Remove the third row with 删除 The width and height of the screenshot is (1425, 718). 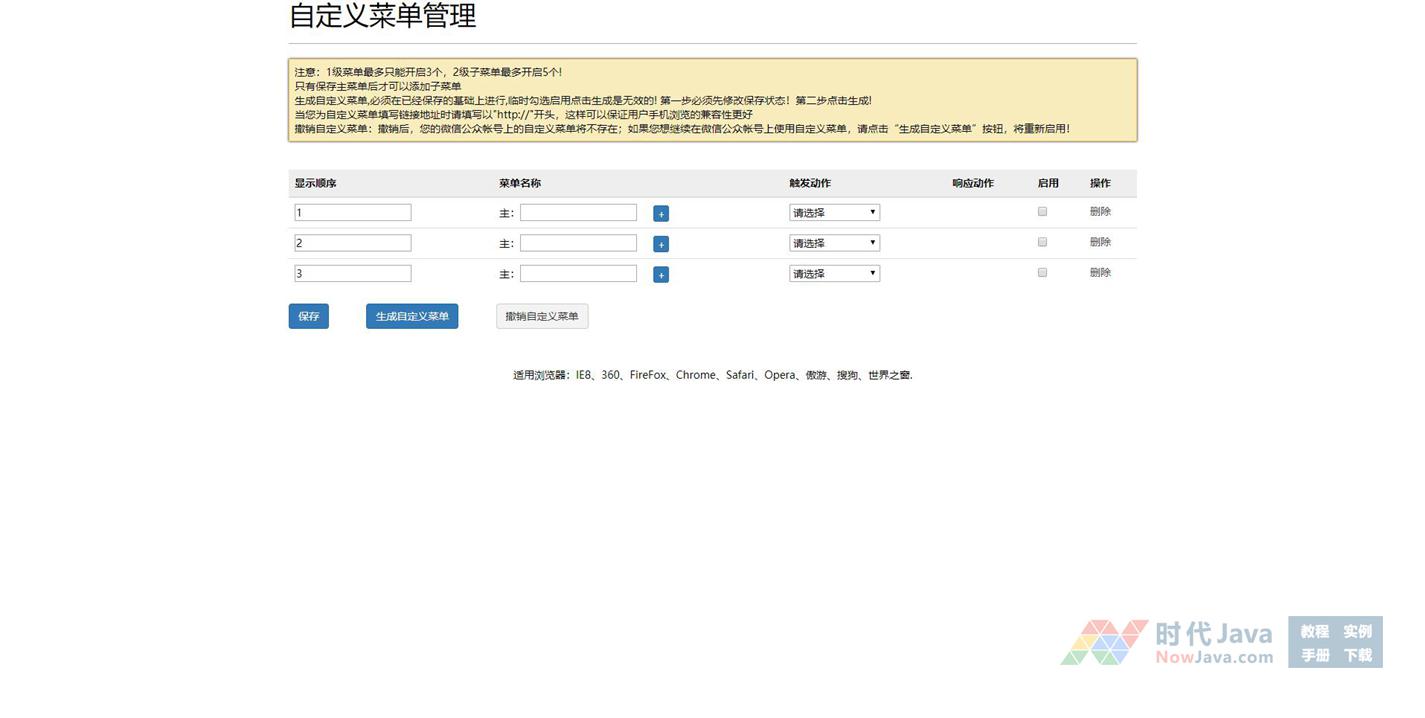[x=1100, y=272]
